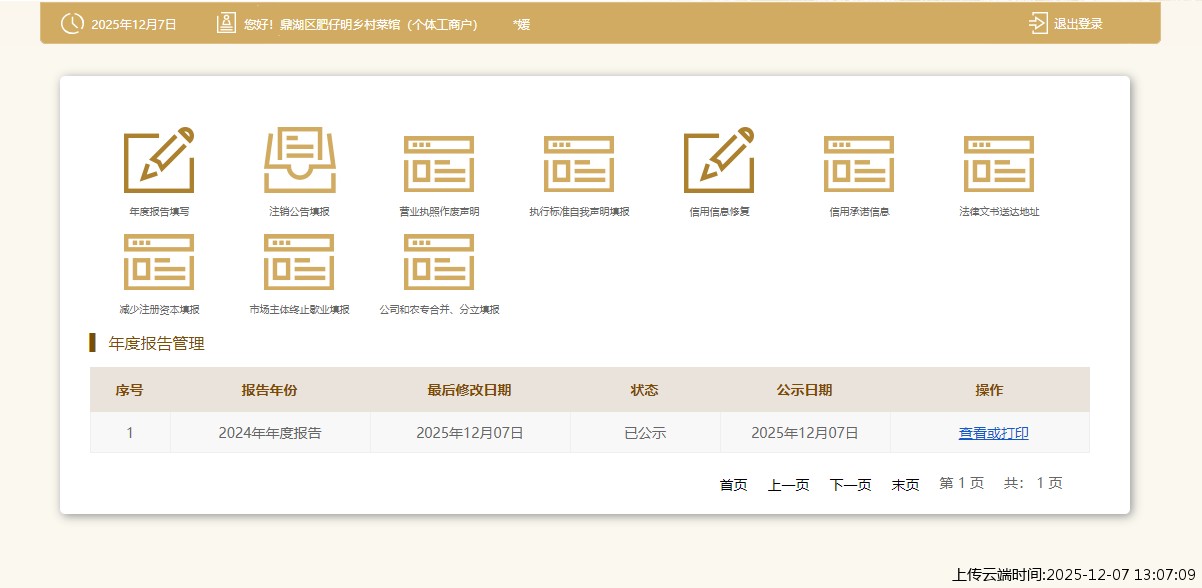Click 上一页 pagination link
Viewport: 1202px width, 588px height.
[788, 485]
